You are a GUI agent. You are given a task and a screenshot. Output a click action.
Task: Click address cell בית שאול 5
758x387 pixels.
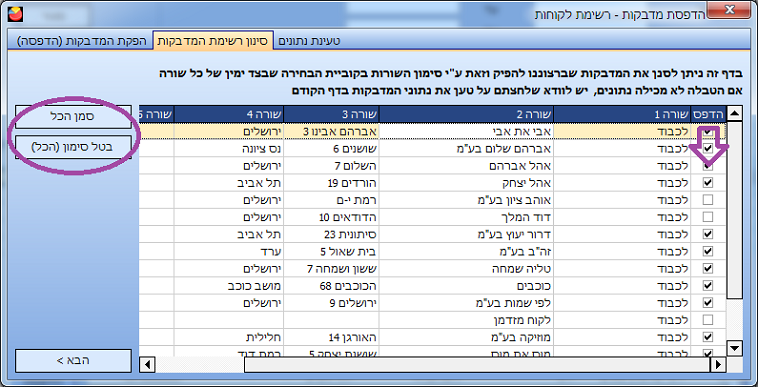(332, 251)
